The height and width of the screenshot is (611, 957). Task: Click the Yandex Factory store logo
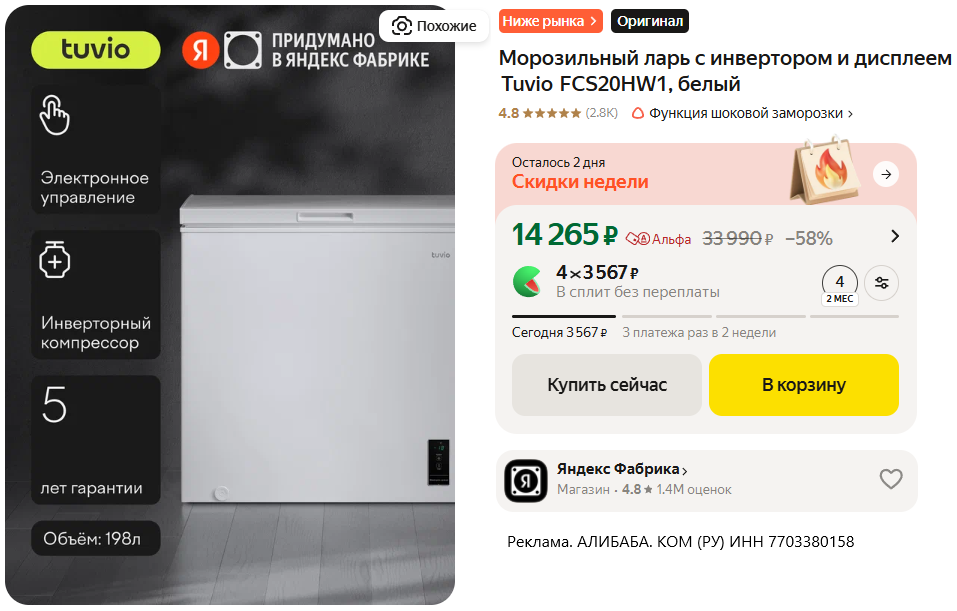click(x=525, y=480)
